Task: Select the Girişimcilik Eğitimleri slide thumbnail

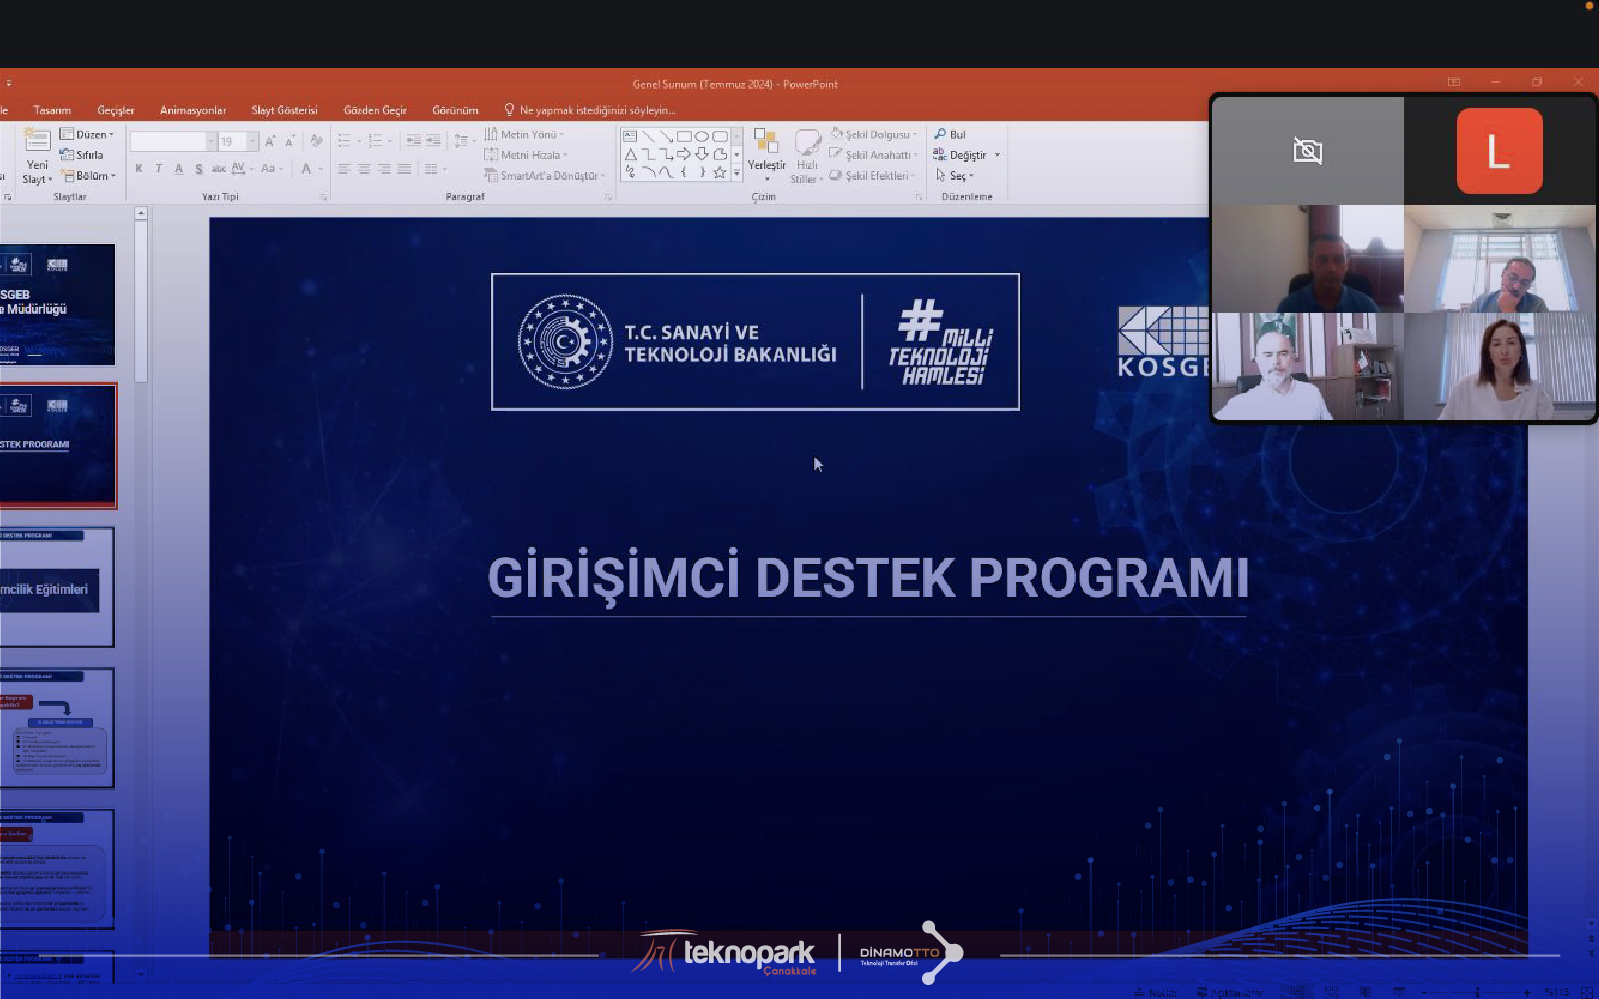Action: coord(57,587)
